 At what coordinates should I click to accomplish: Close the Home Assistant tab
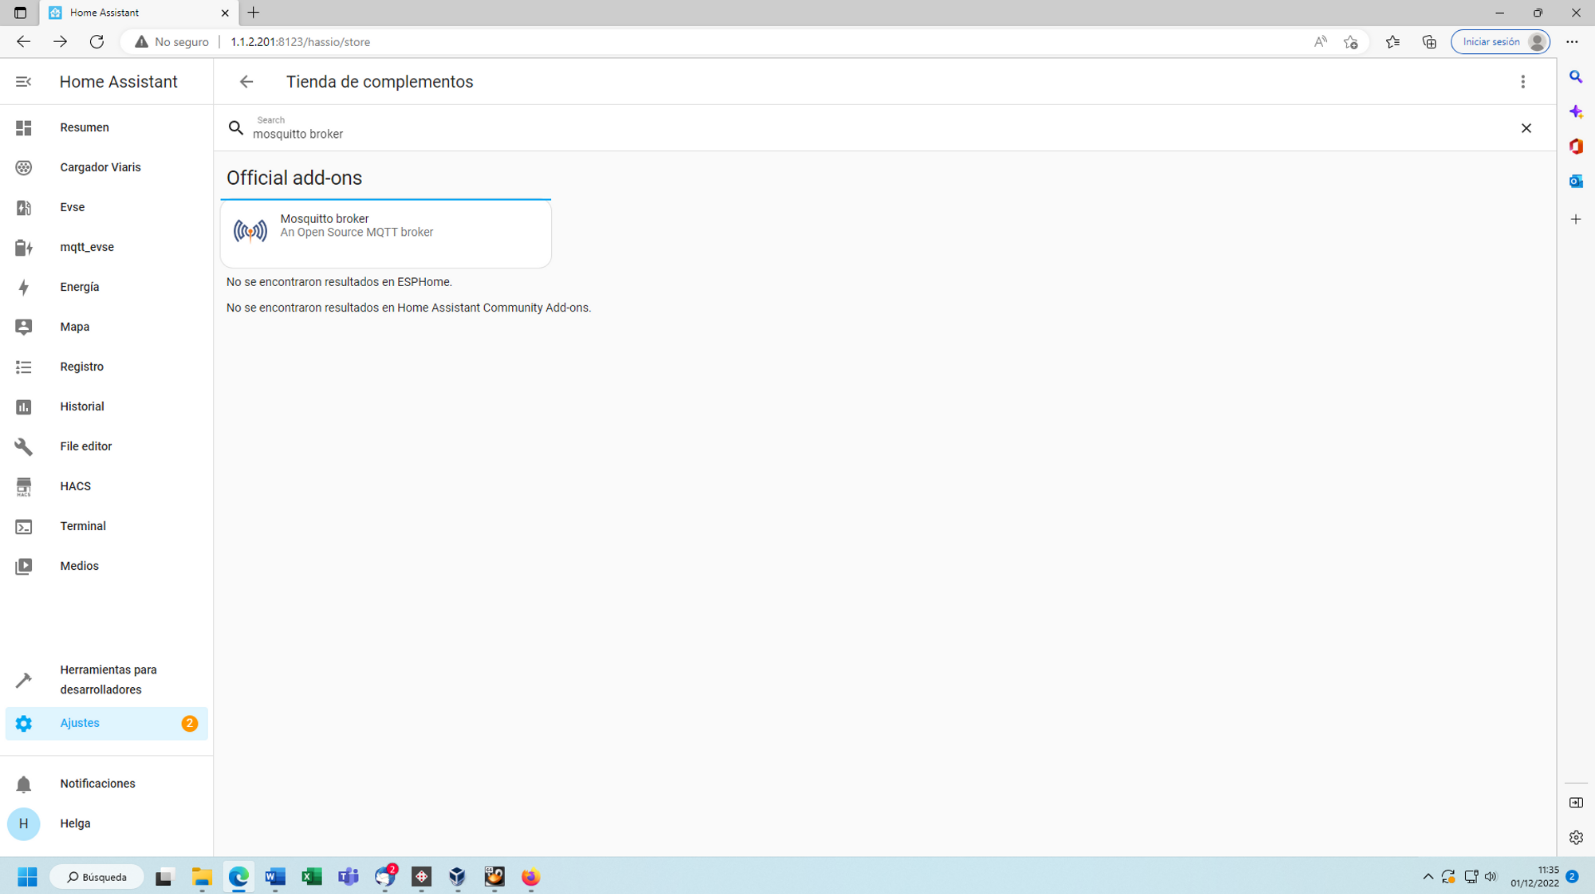pos(225,13)
